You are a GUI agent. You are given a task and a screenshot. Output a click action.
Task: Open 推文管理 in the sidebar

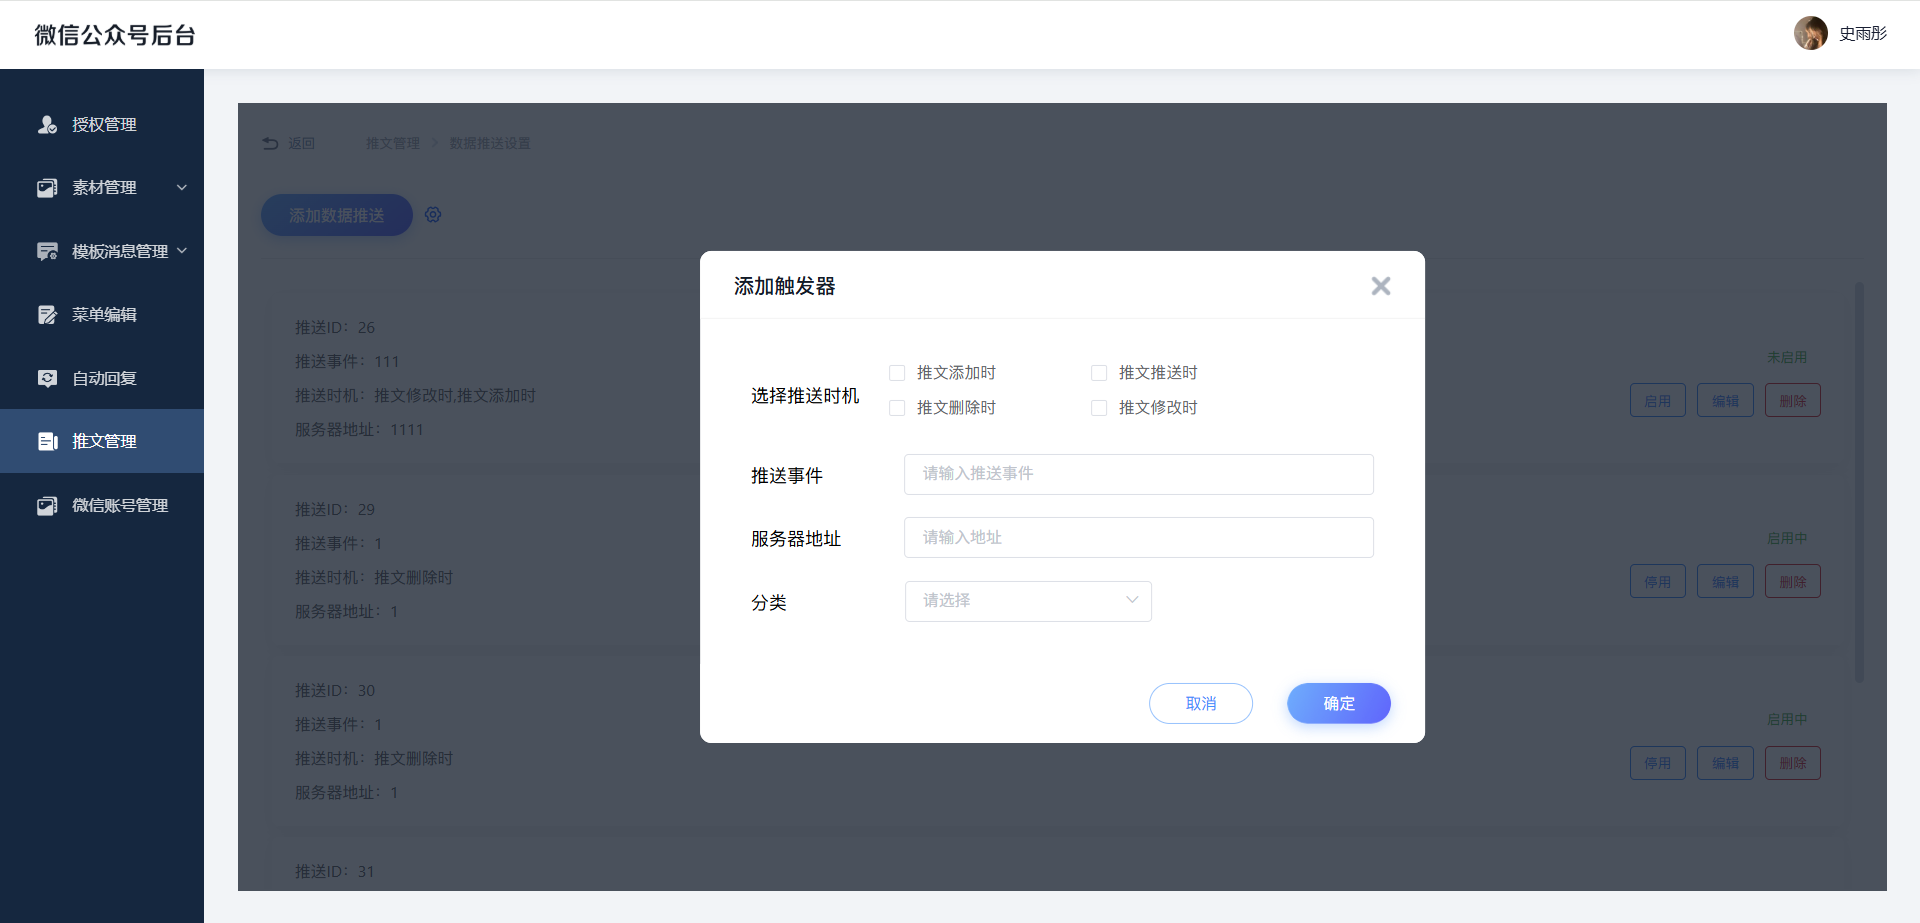point(104,441)
